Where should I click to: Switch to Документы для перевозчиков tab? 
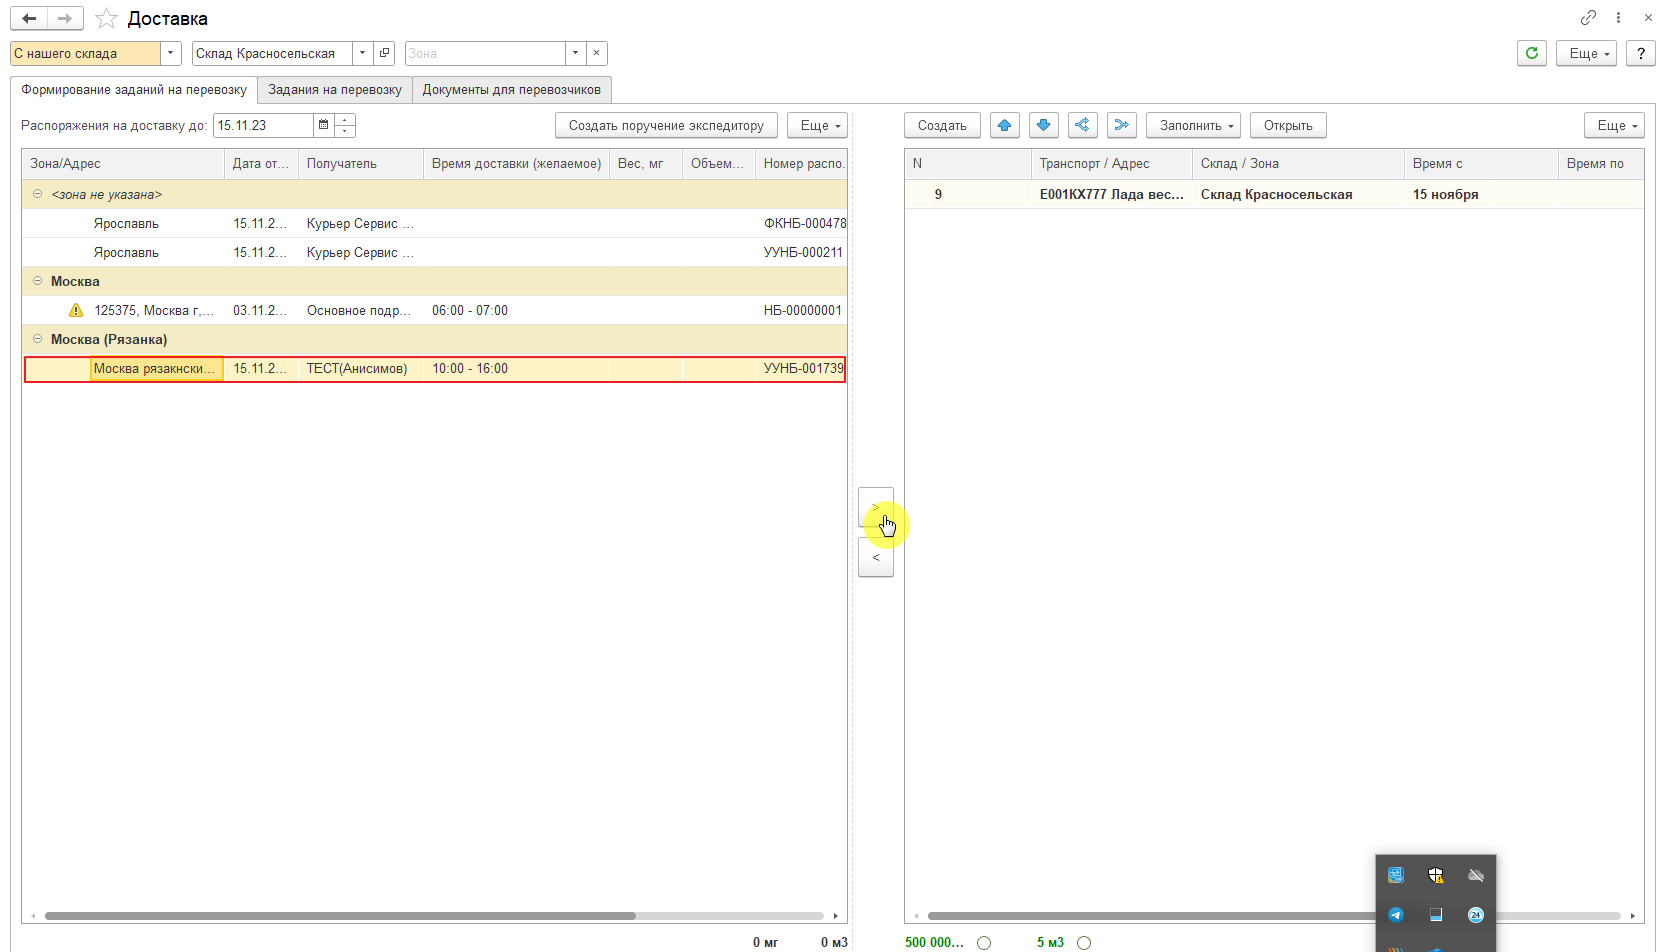(512, 90)
